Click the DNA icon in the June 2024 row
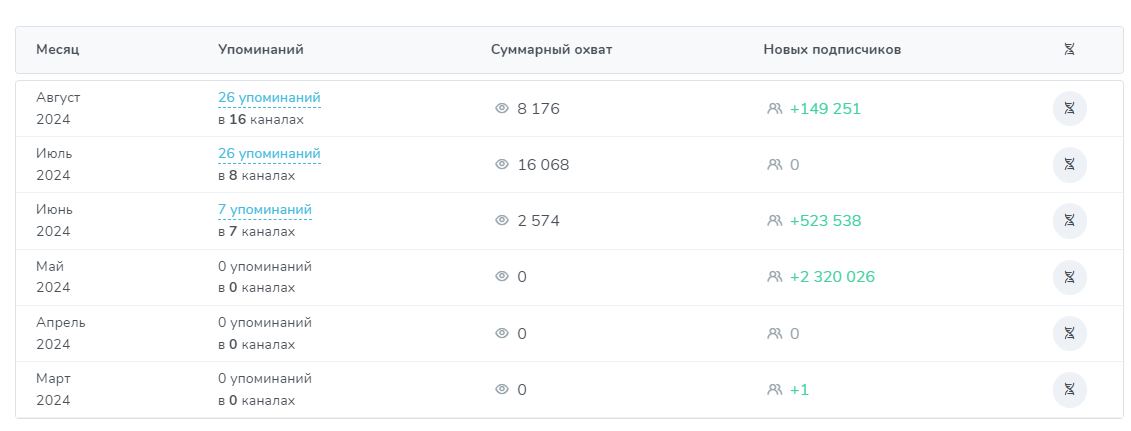This screenshot has width=1131, height=431. 1069,220
